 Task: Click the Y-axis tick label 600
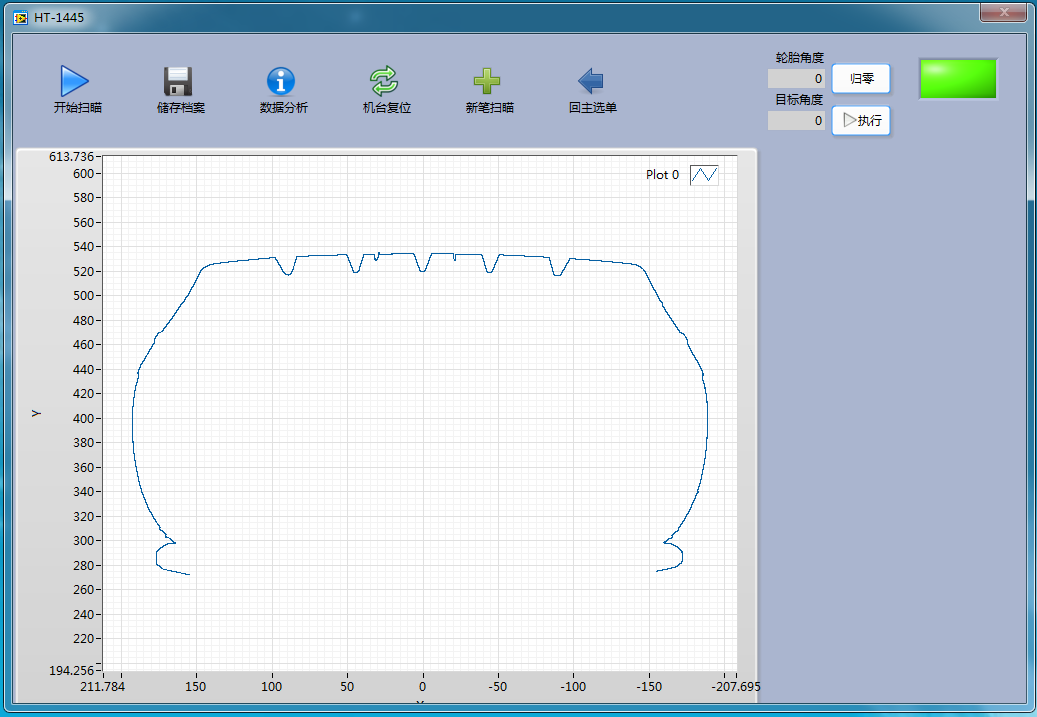pyautogui.click(x=83, y=173)
